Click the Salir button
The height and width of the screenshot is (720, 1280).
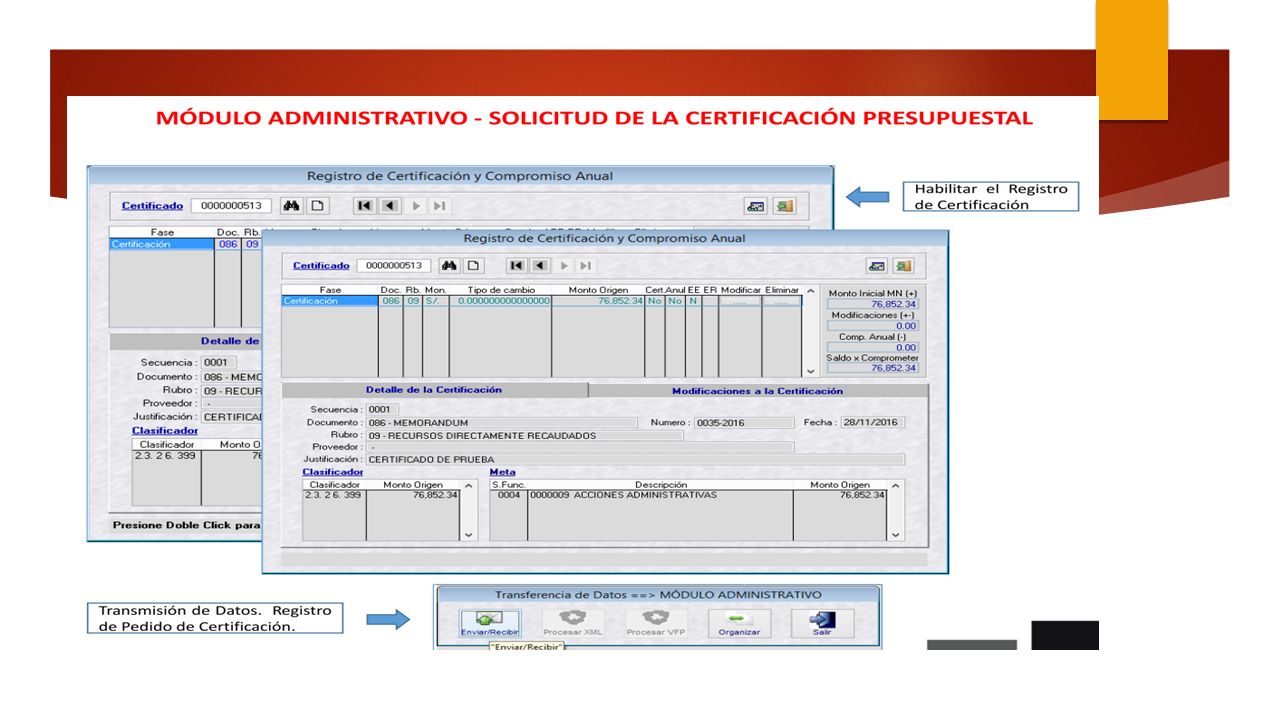pyautogui.click(x=822, y=623)
